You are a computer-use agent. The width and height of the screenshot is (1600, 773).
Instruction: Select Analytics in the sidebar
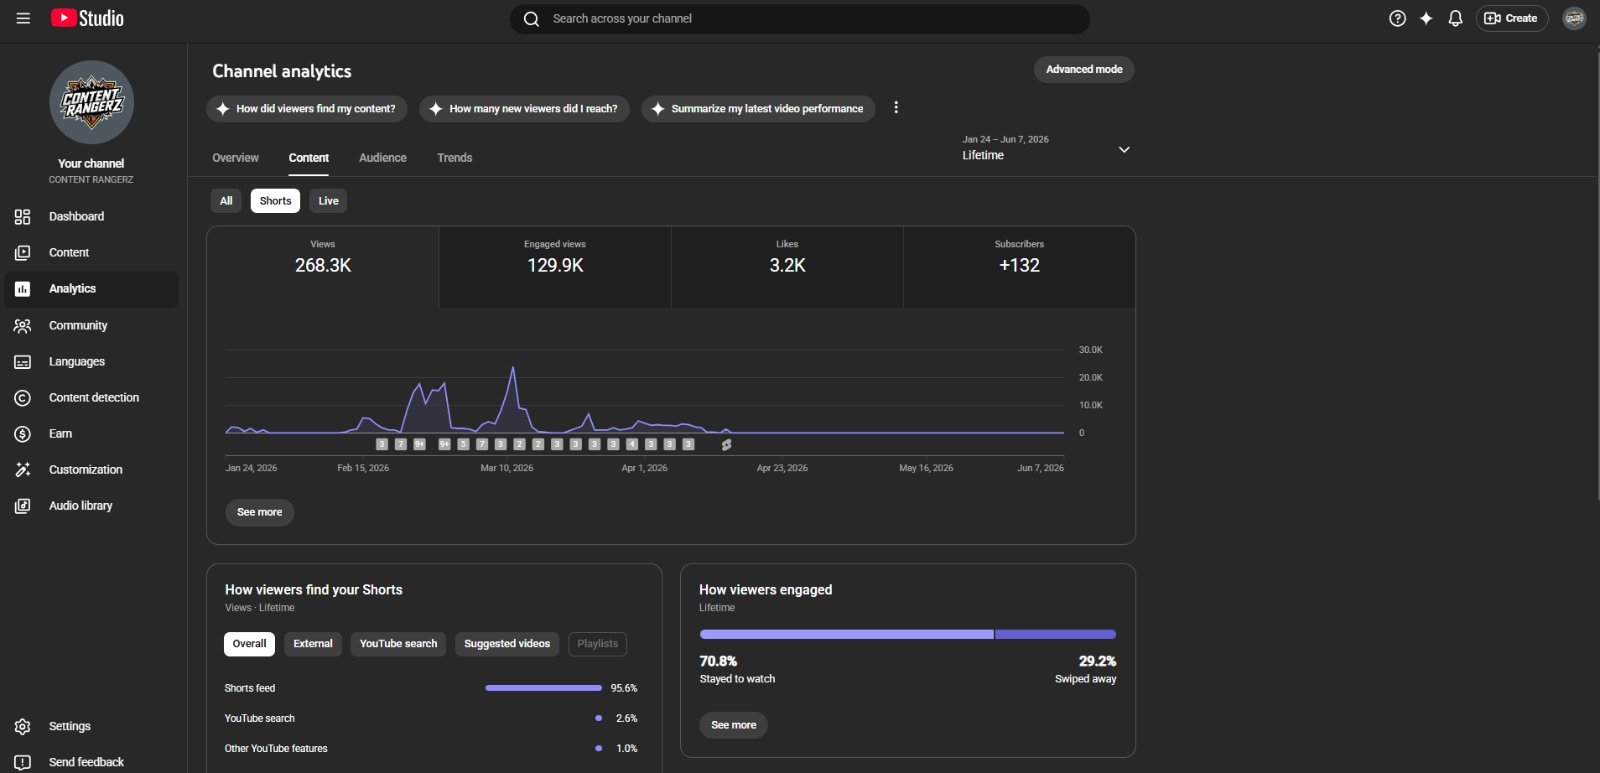tap(91, 289)
